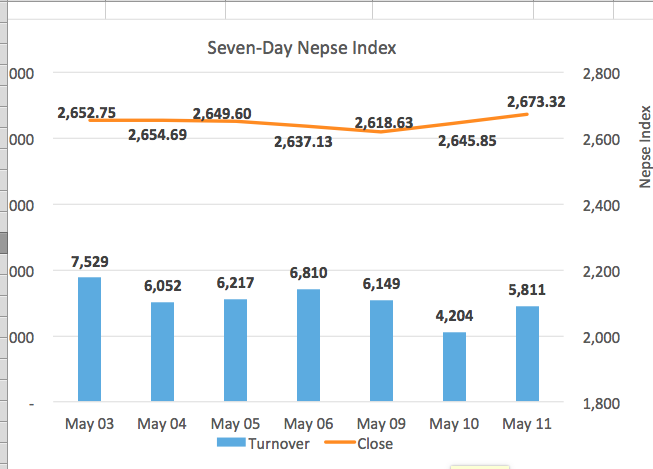
Task: Click the 2,618.63 close data label
Action: (383, 123)
